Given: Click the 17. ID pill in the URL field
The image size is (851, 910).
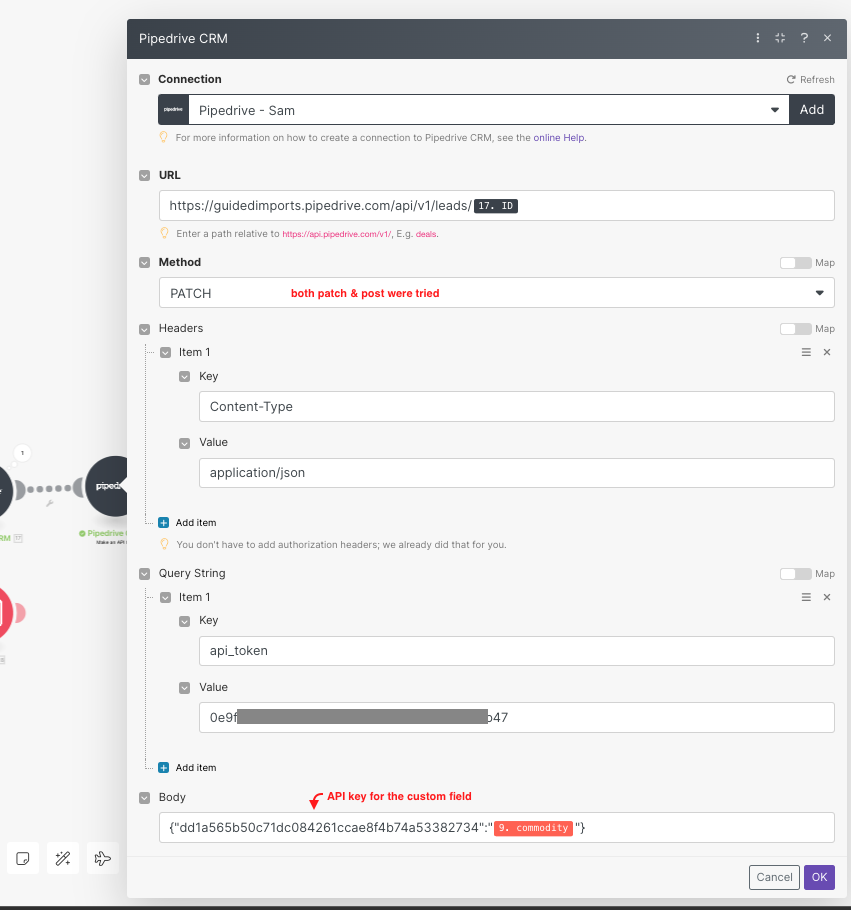Looking at the screenshot, I should (496, 205).
